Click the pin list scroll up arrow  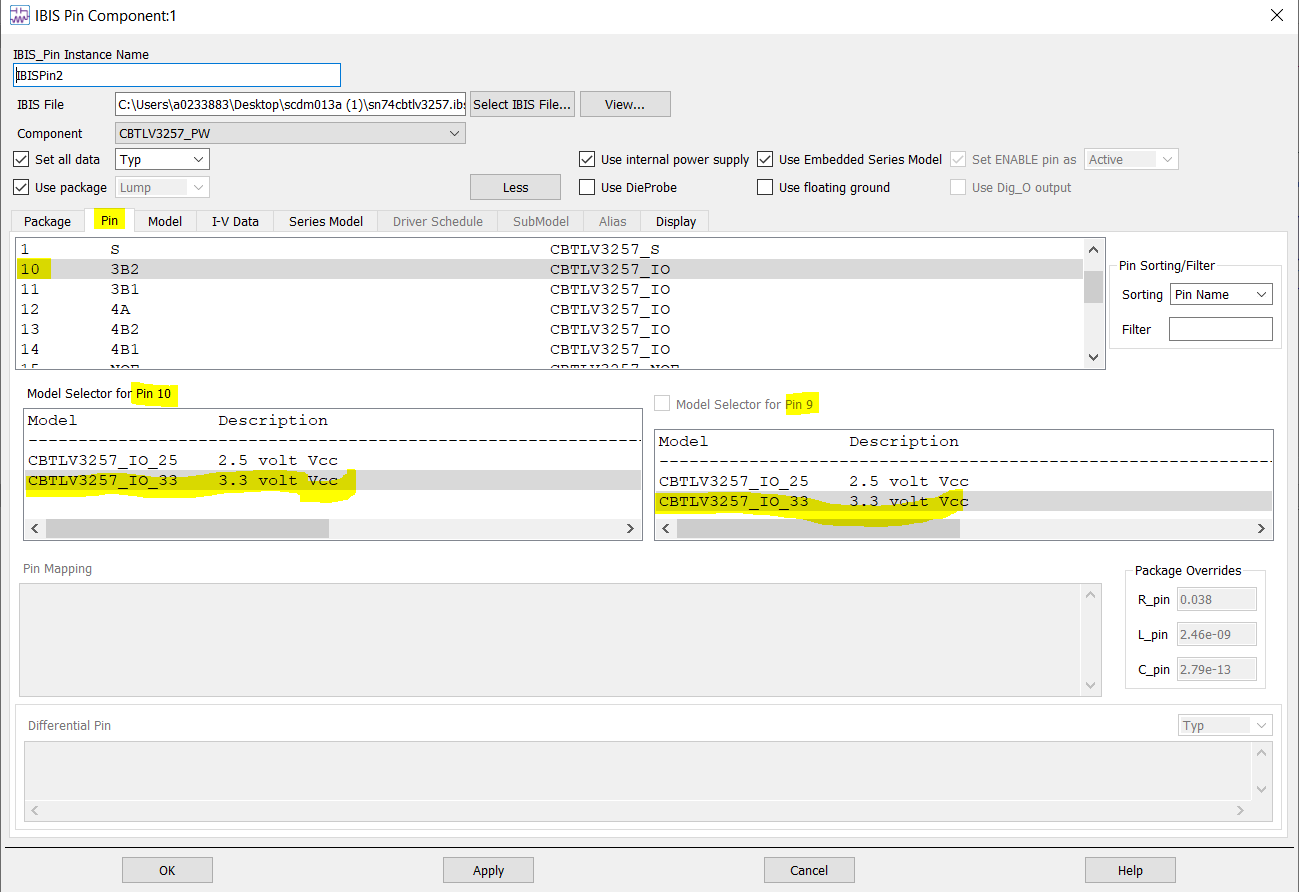1094,249
